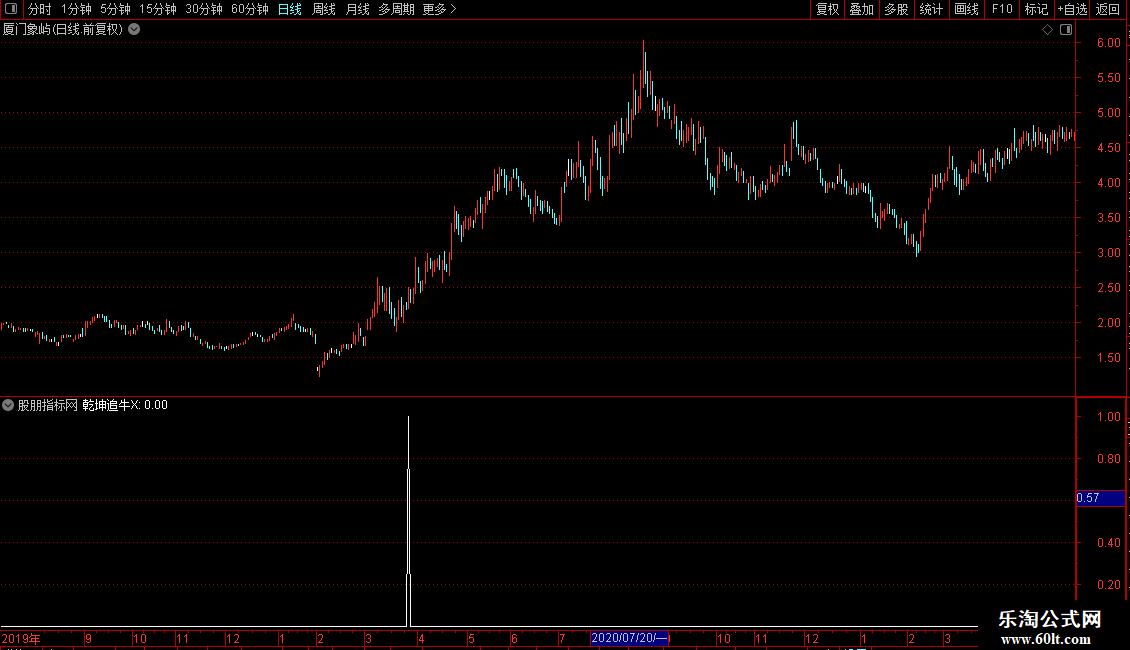Select the 1分钟 period
This screenshot has width=1130, height=650.
(76, 9)
